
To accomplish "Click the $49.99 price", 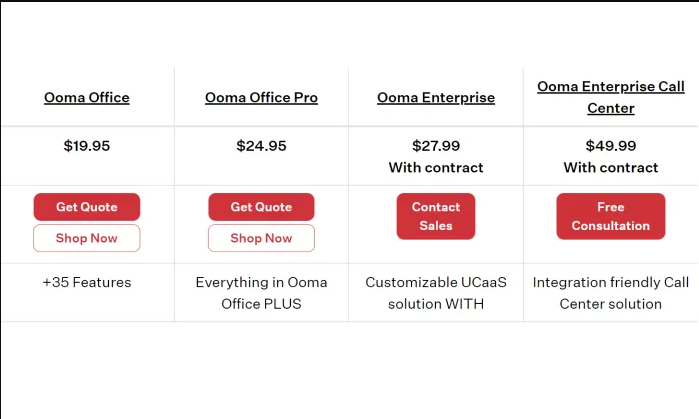I will point(611,146).
